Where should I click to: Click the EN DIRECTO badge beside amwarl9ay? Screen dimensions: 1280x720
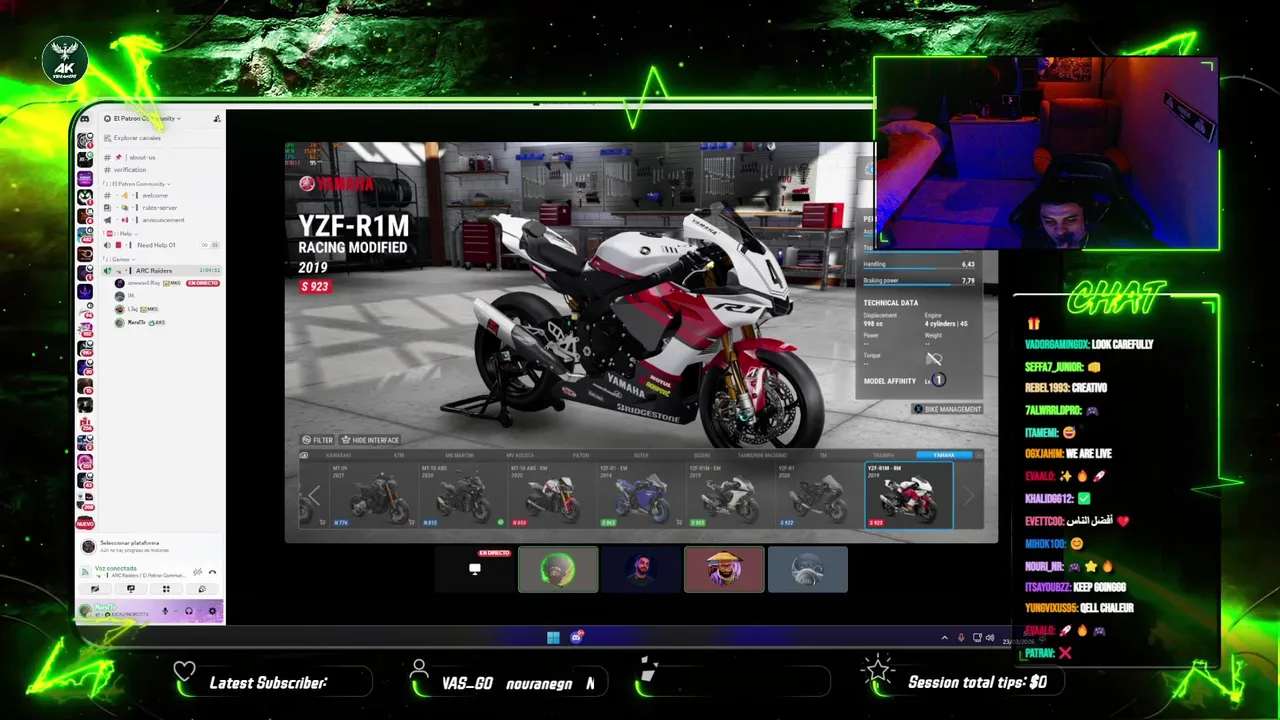tap(203, 283)
